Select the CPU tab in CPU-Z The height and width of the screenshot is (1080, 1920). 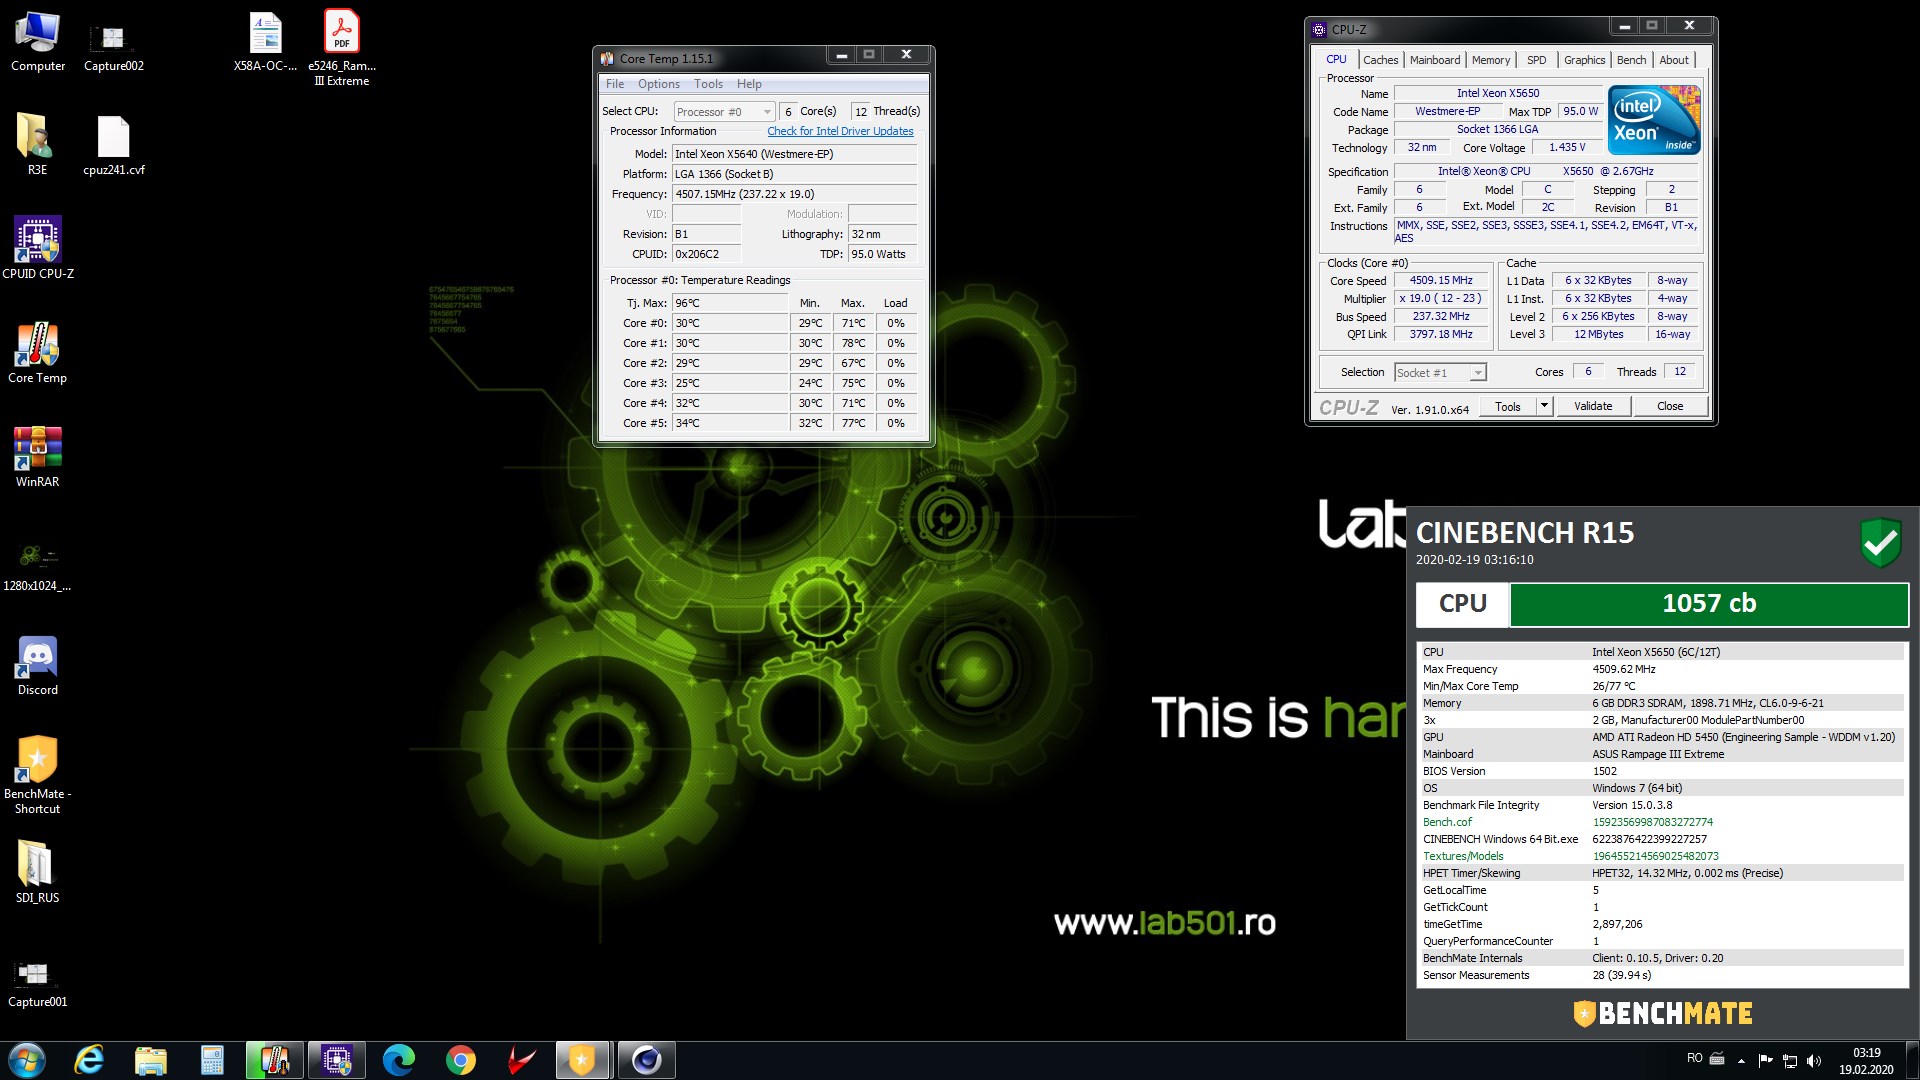(1336, 59)
